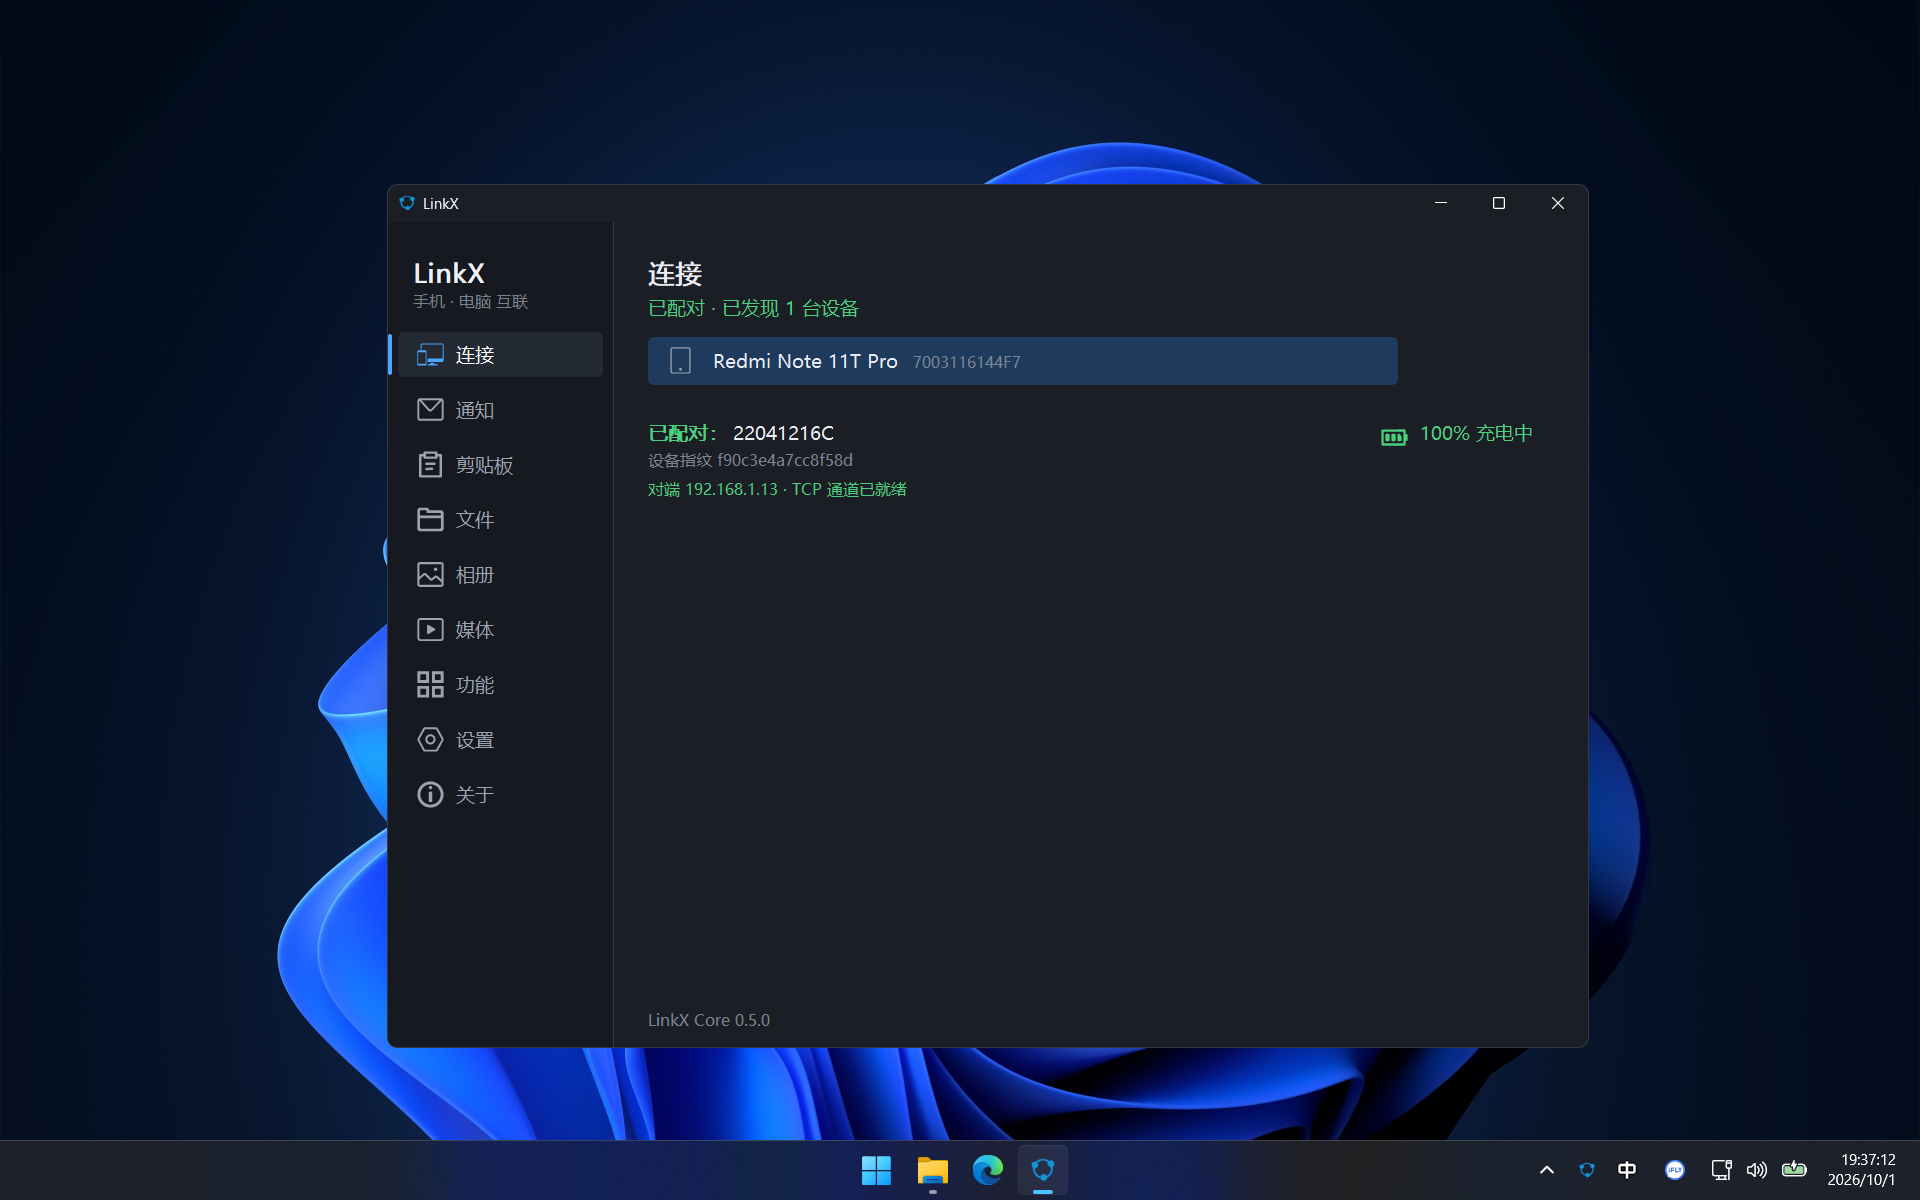Screen dimensions: 1920x1200
Task: Select the 通知 sidebar label
Action: [x=475, y=410]
